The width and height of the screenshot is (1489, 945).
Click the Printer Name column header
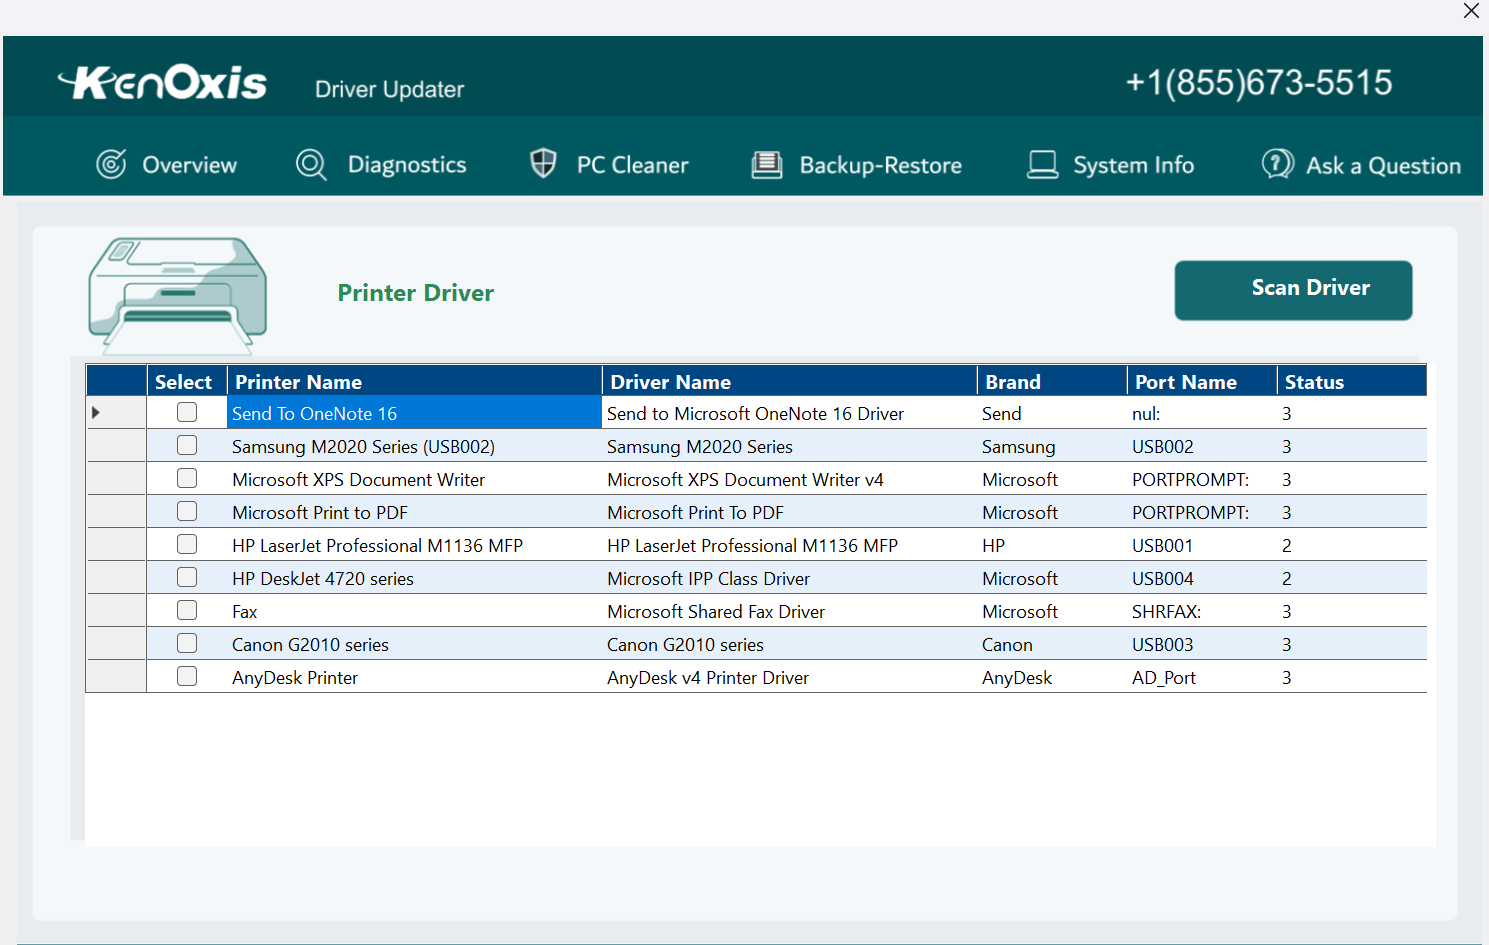pos(298,381)
